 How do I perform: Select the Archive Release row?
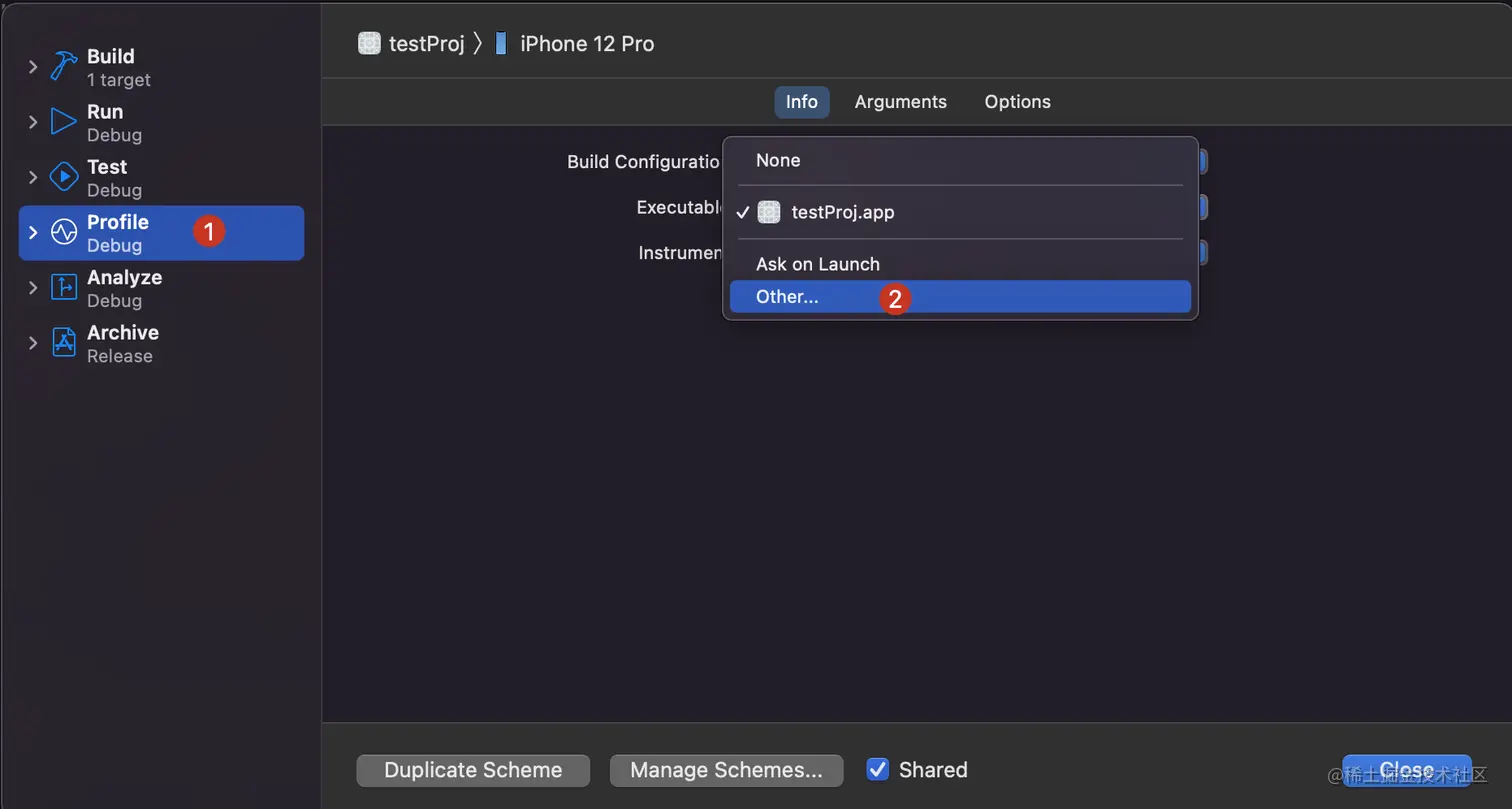pyautogui.click(x=161, y=343)
